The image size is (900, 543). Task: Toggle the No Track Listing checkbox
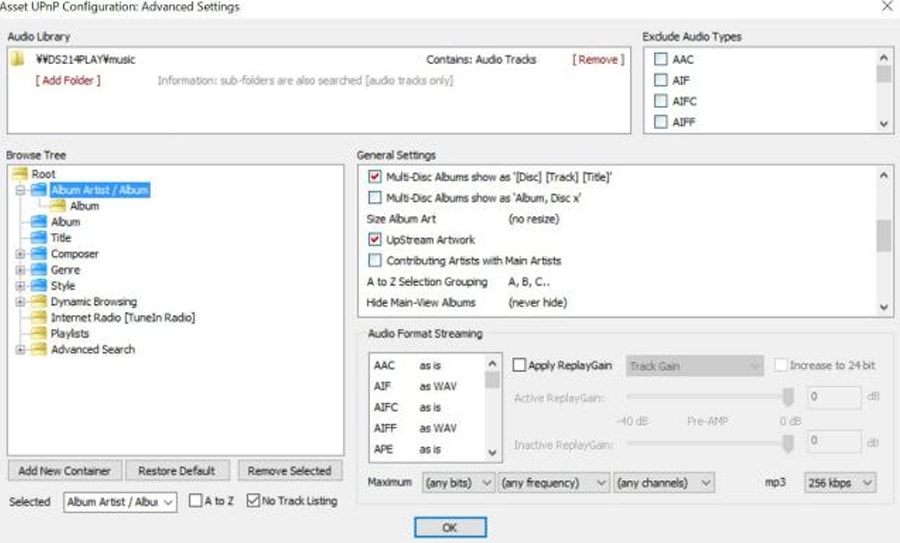point(254,501)
